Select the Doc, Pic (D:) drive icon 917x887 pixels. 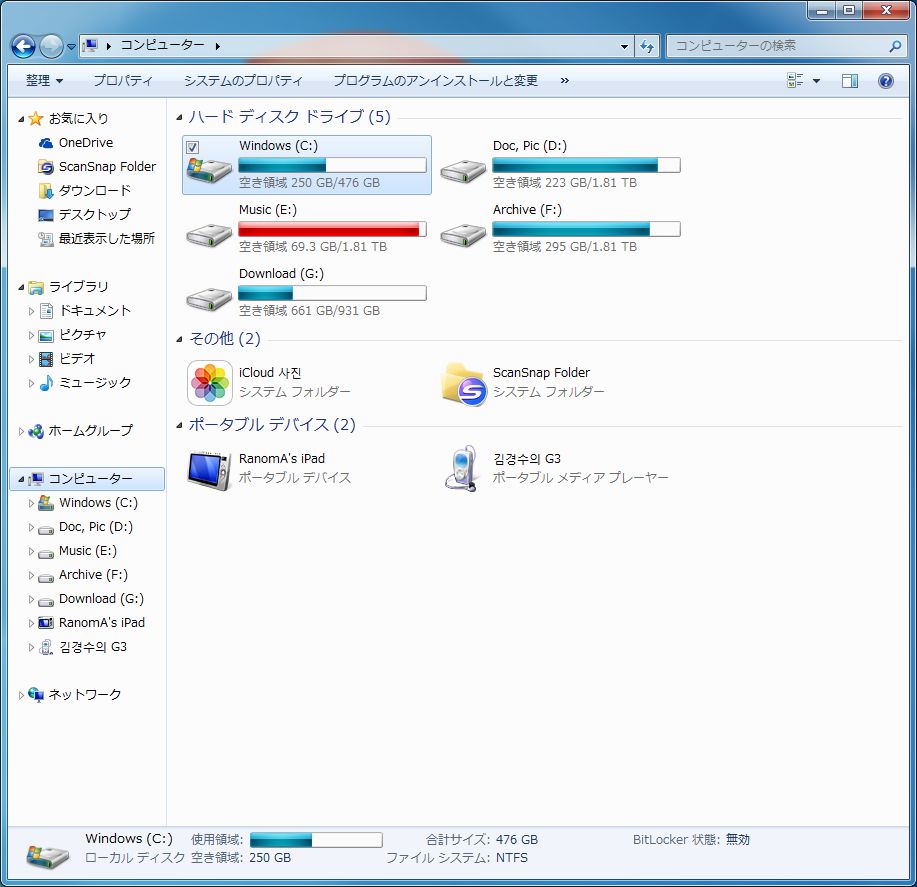coord(463,171)
